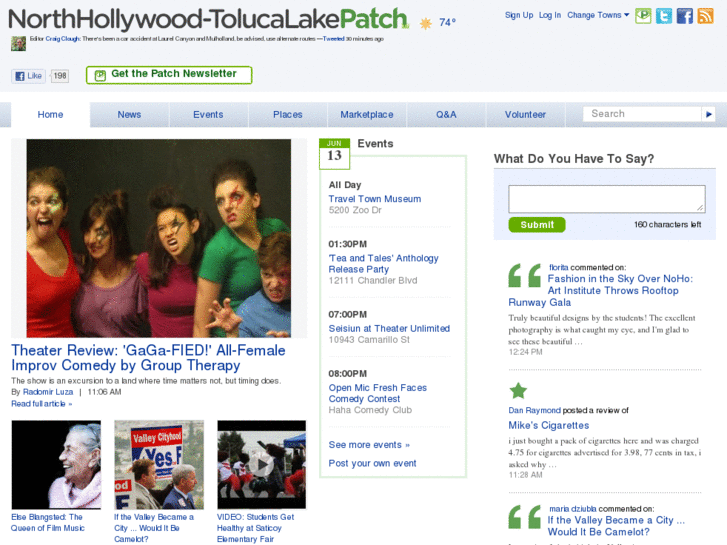Click the 198 like count
Viewport: 727px width, 545px height.
pos(60,76)
